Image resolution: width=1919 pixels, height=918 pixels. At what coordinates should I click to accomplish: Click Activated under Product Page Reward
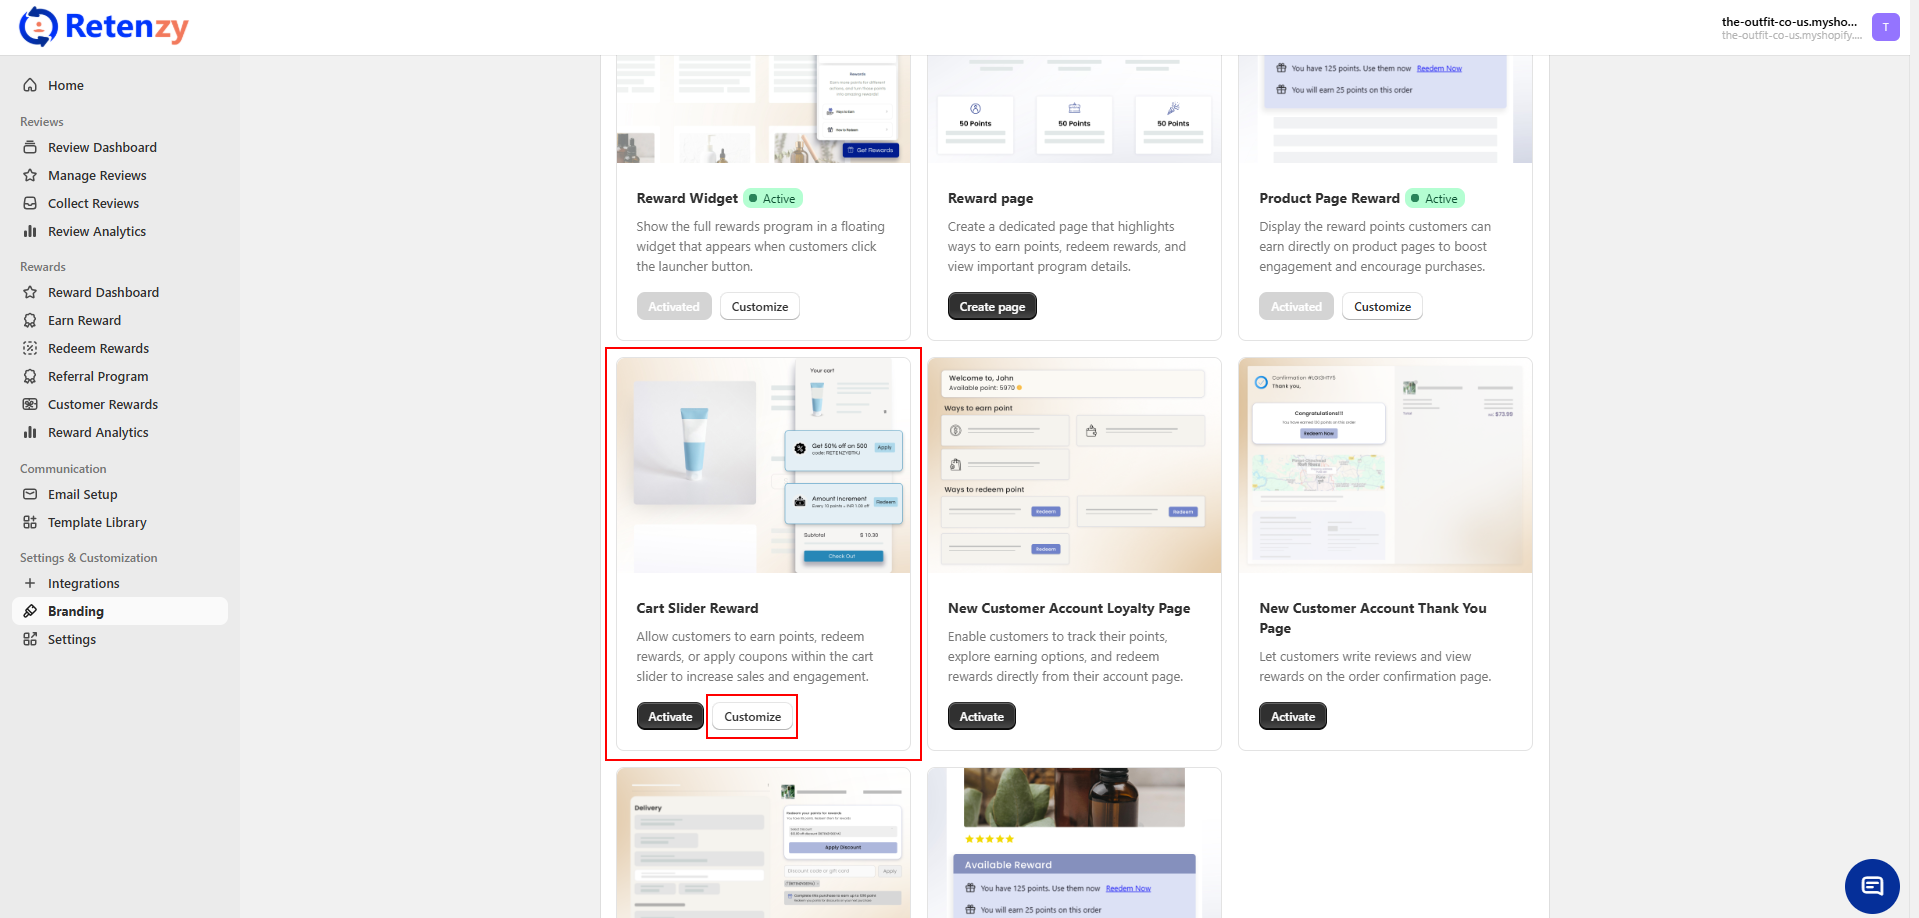pos(1297,306)
